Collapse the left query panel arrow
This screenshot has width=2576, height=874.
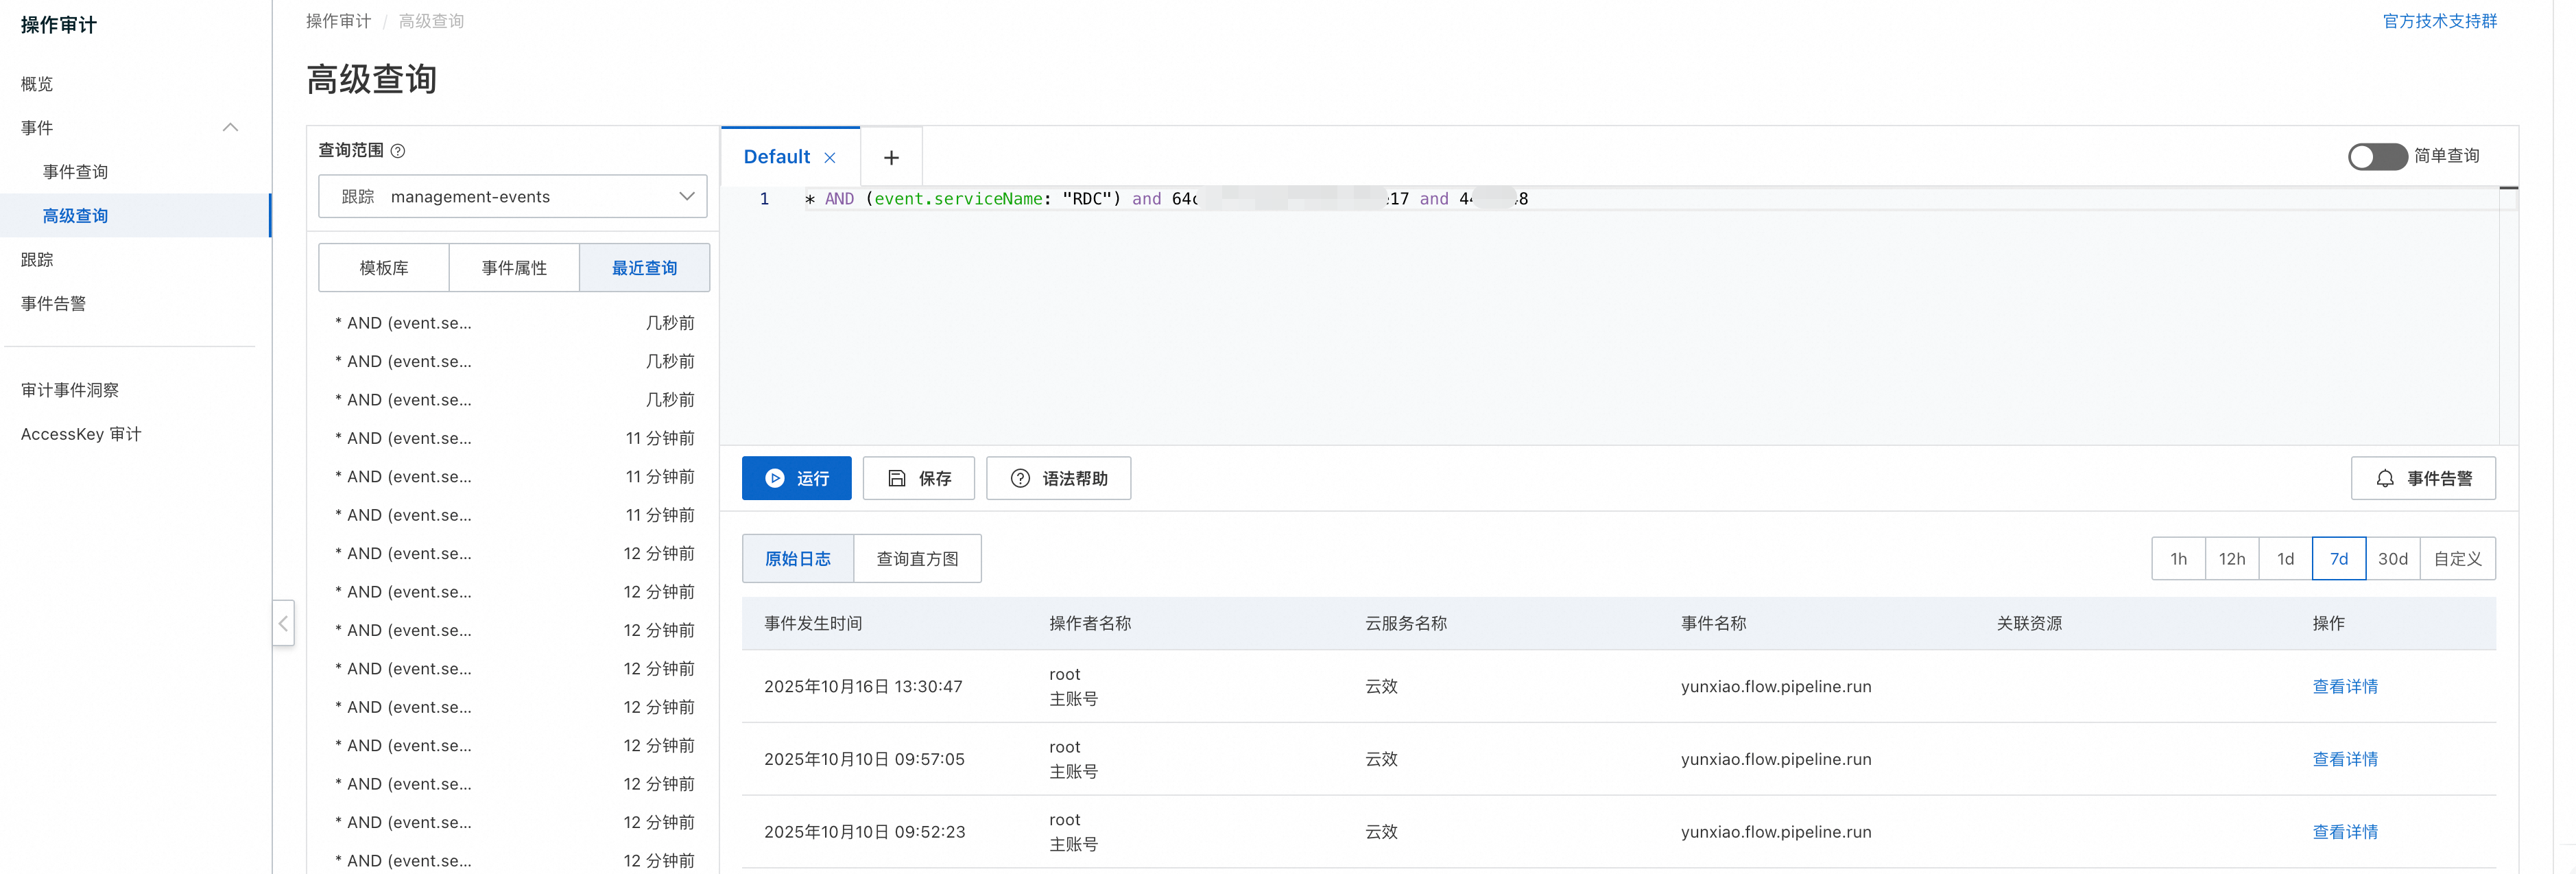point(283,623)
